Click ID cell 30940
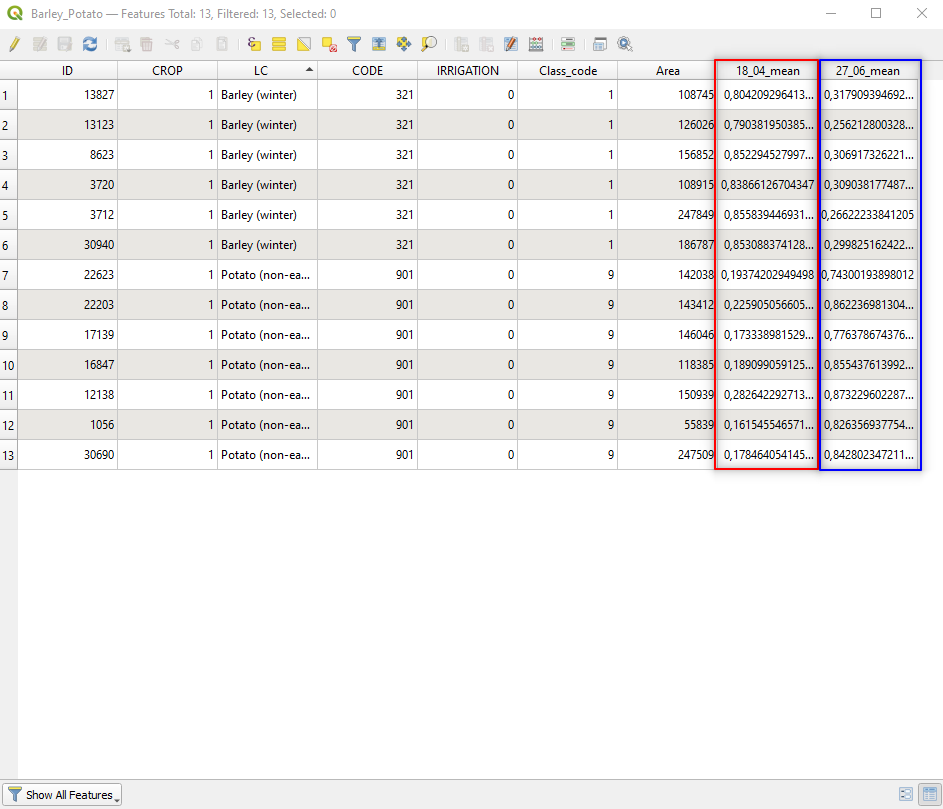943x809 pixels. click(67, 245)
